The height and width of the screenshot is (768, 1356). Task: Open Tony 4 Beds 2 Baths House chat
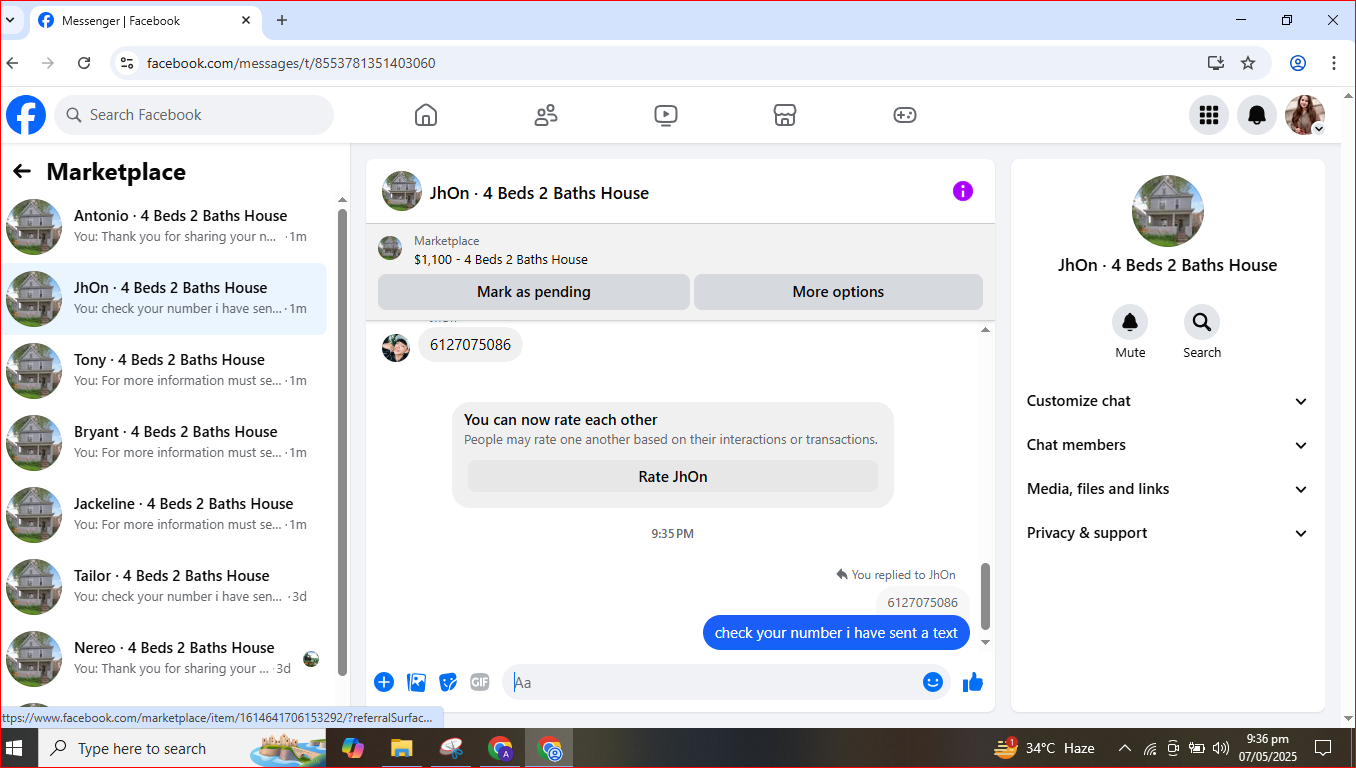[164, 371]
